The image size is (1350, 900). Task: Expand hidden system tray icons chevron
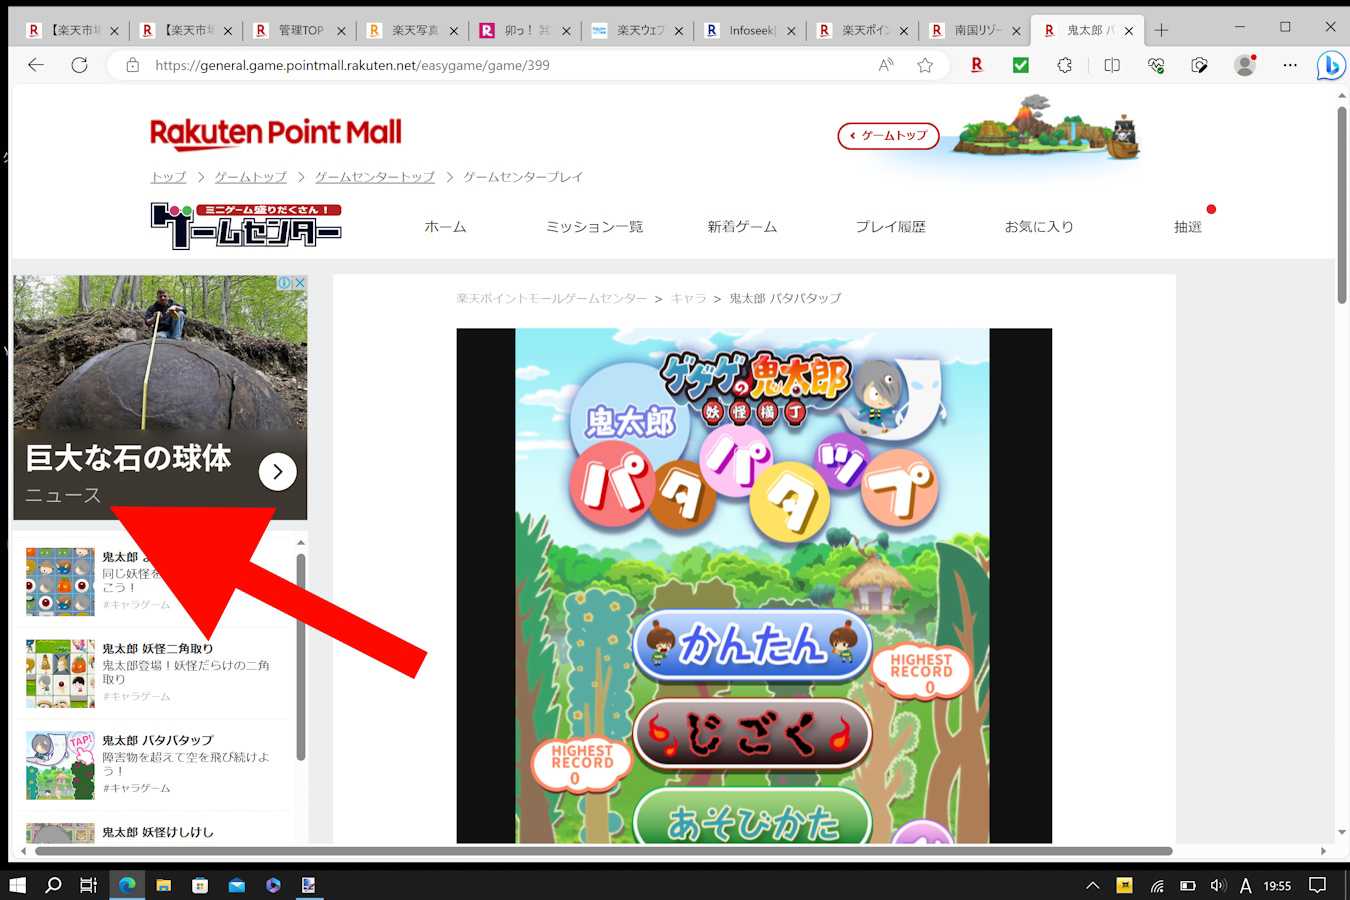[x=1092, y=885]
